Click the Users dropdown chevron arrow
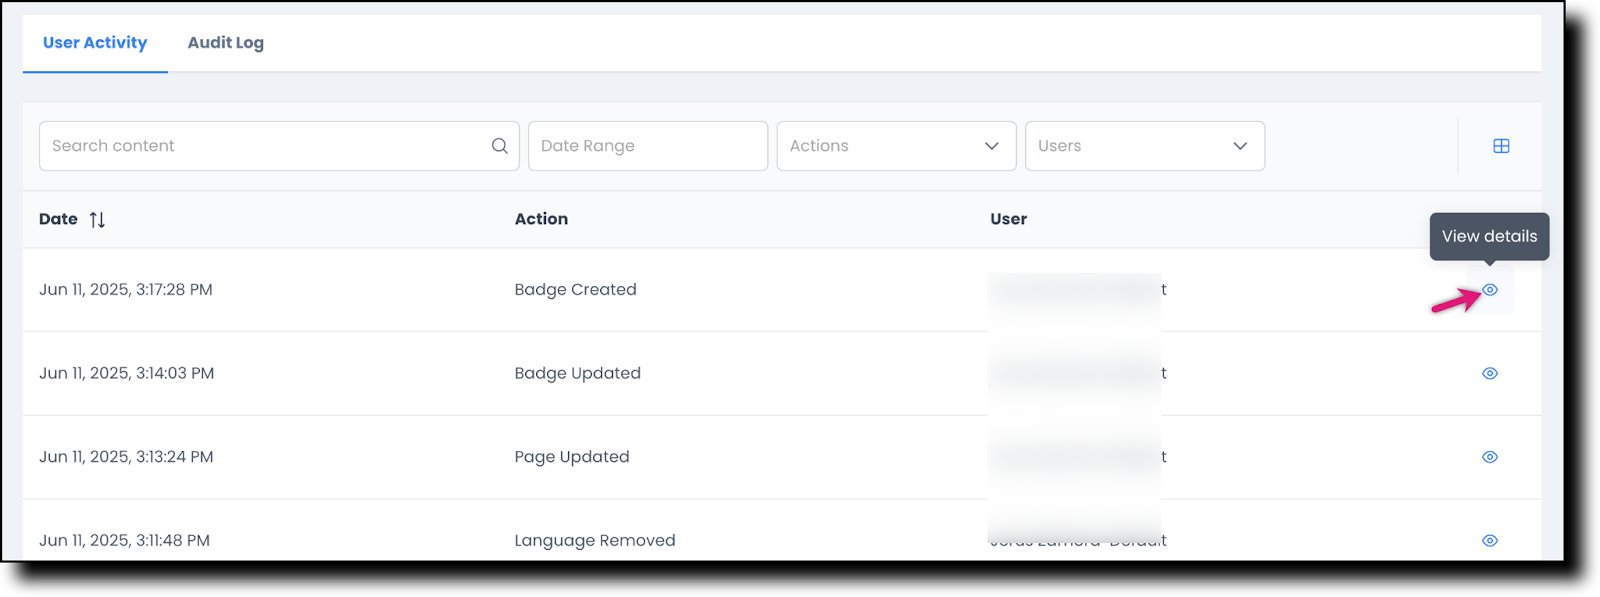 tap(1240, 146)
